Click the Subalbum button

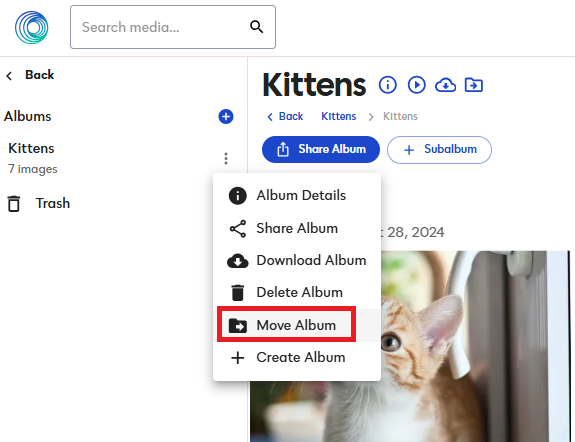(439, 150)
